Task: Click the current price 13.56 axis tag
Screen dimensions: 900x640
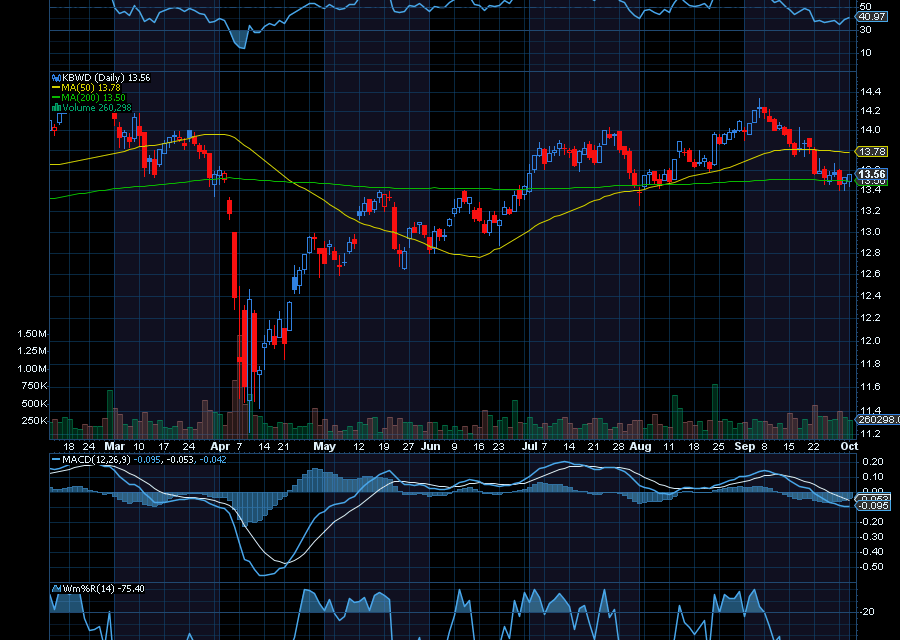Action: (x=873, y=174)
